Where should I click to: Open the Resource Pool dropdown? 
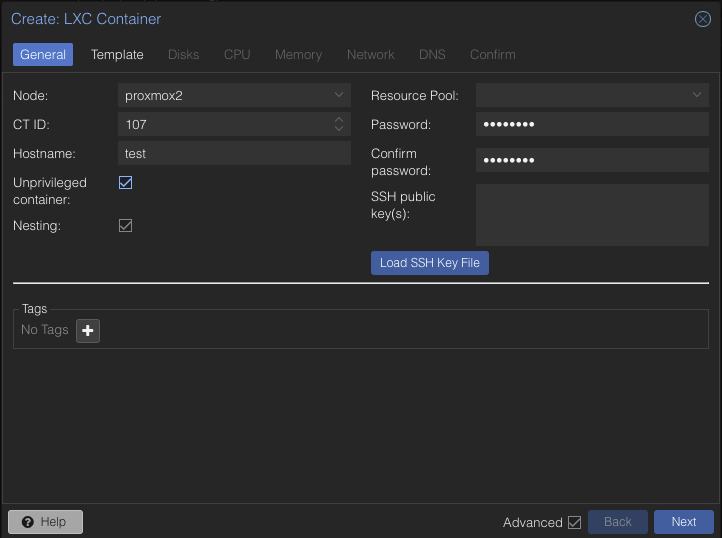click(697, 96)
